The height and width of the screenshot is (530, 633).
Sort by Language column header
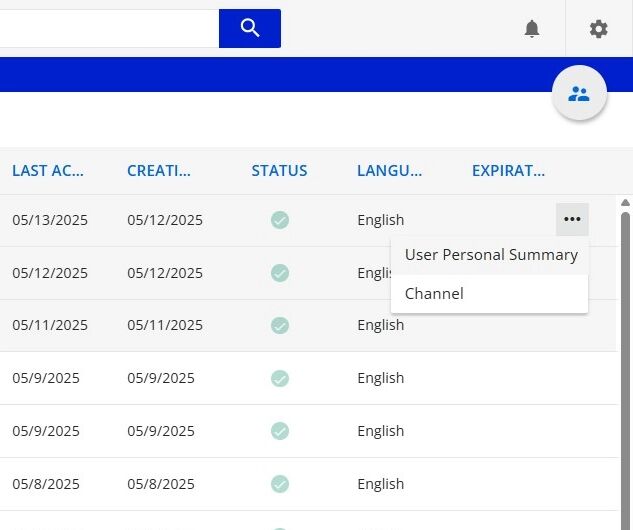pos(389,171)
